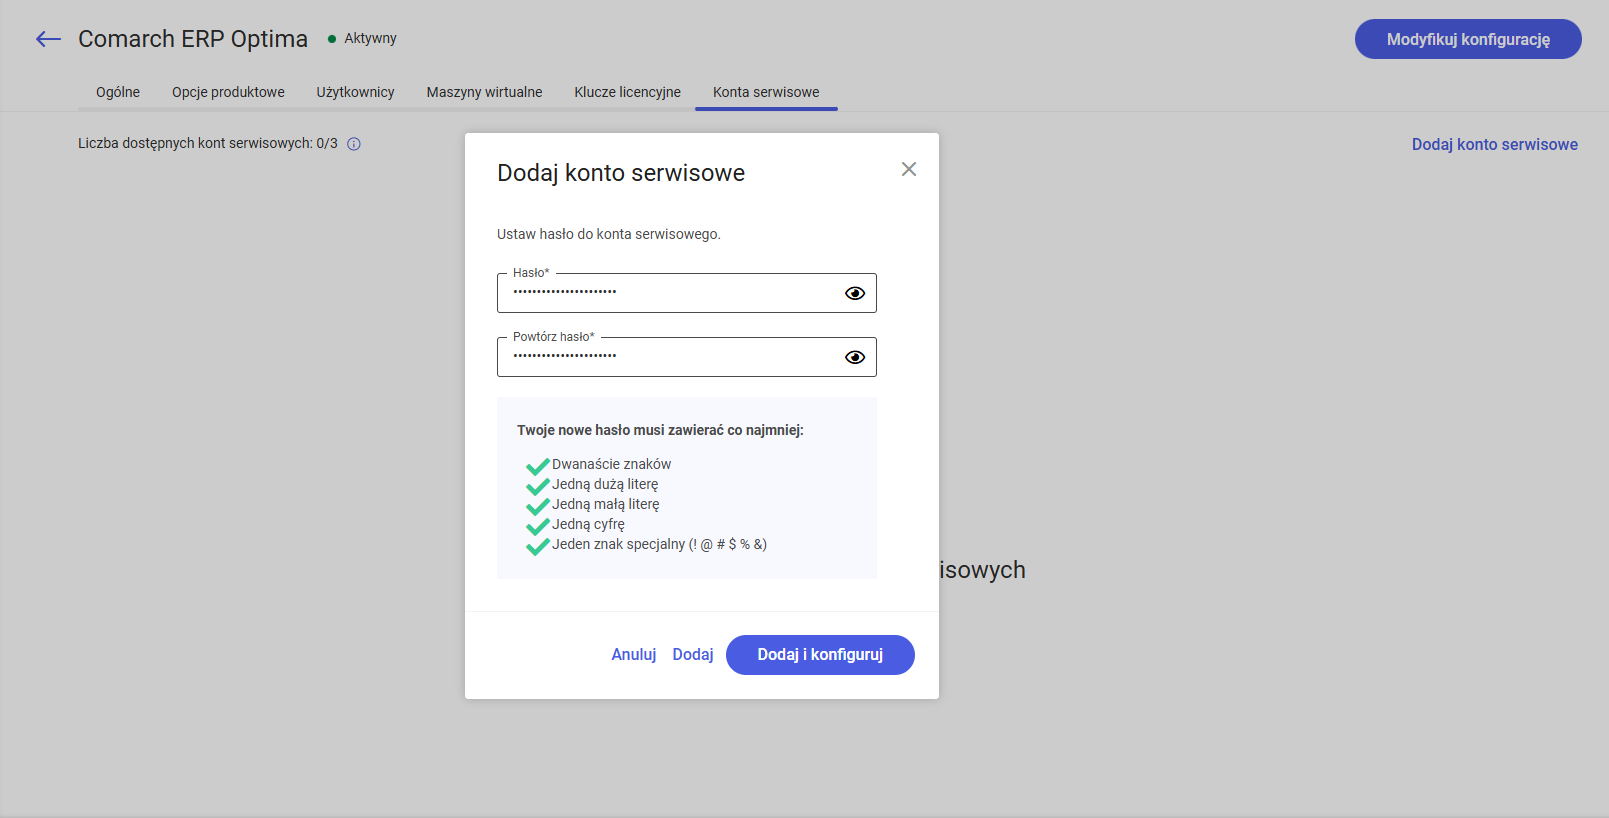Select the Konta serwisowe tab
The width and height of the screenshot is (1609, 818).
766,92
